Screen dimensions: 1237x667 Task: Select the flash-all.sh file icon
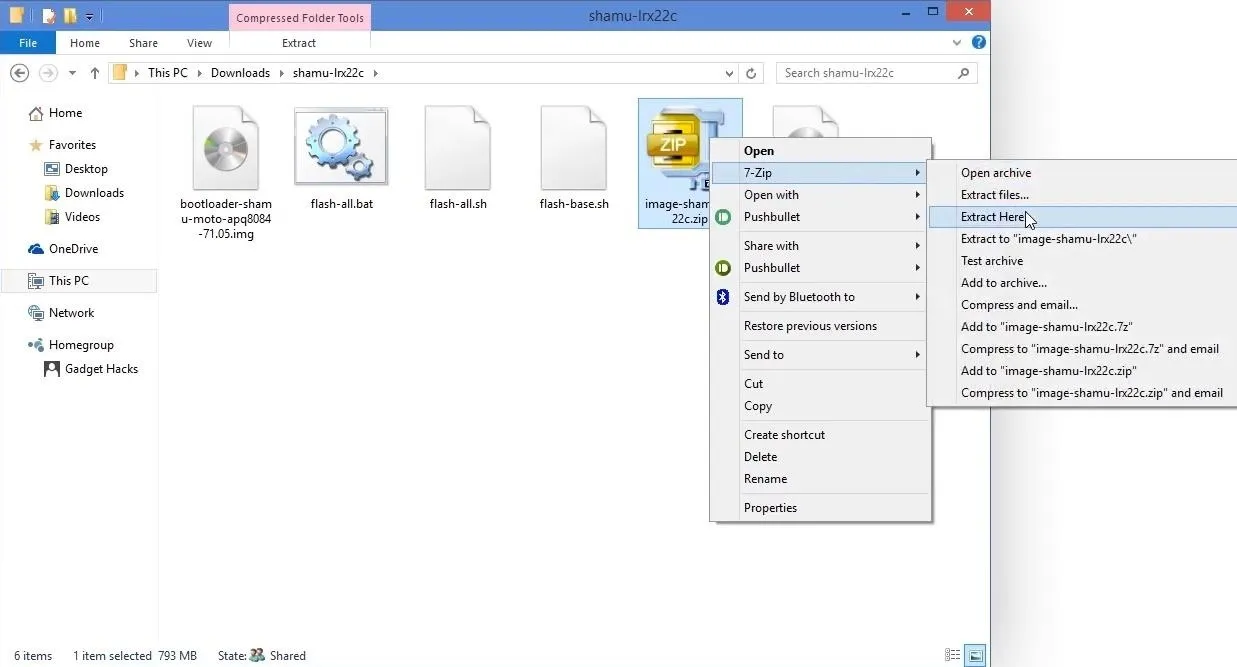(x=457, y=148)
